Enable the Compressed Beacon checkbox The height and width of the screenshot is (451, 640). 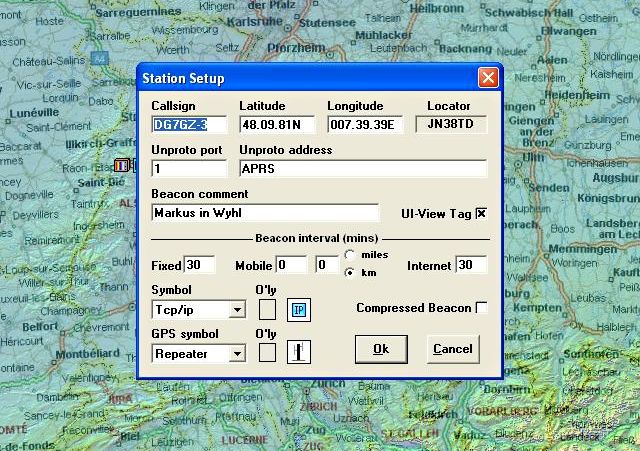(481, 308)
